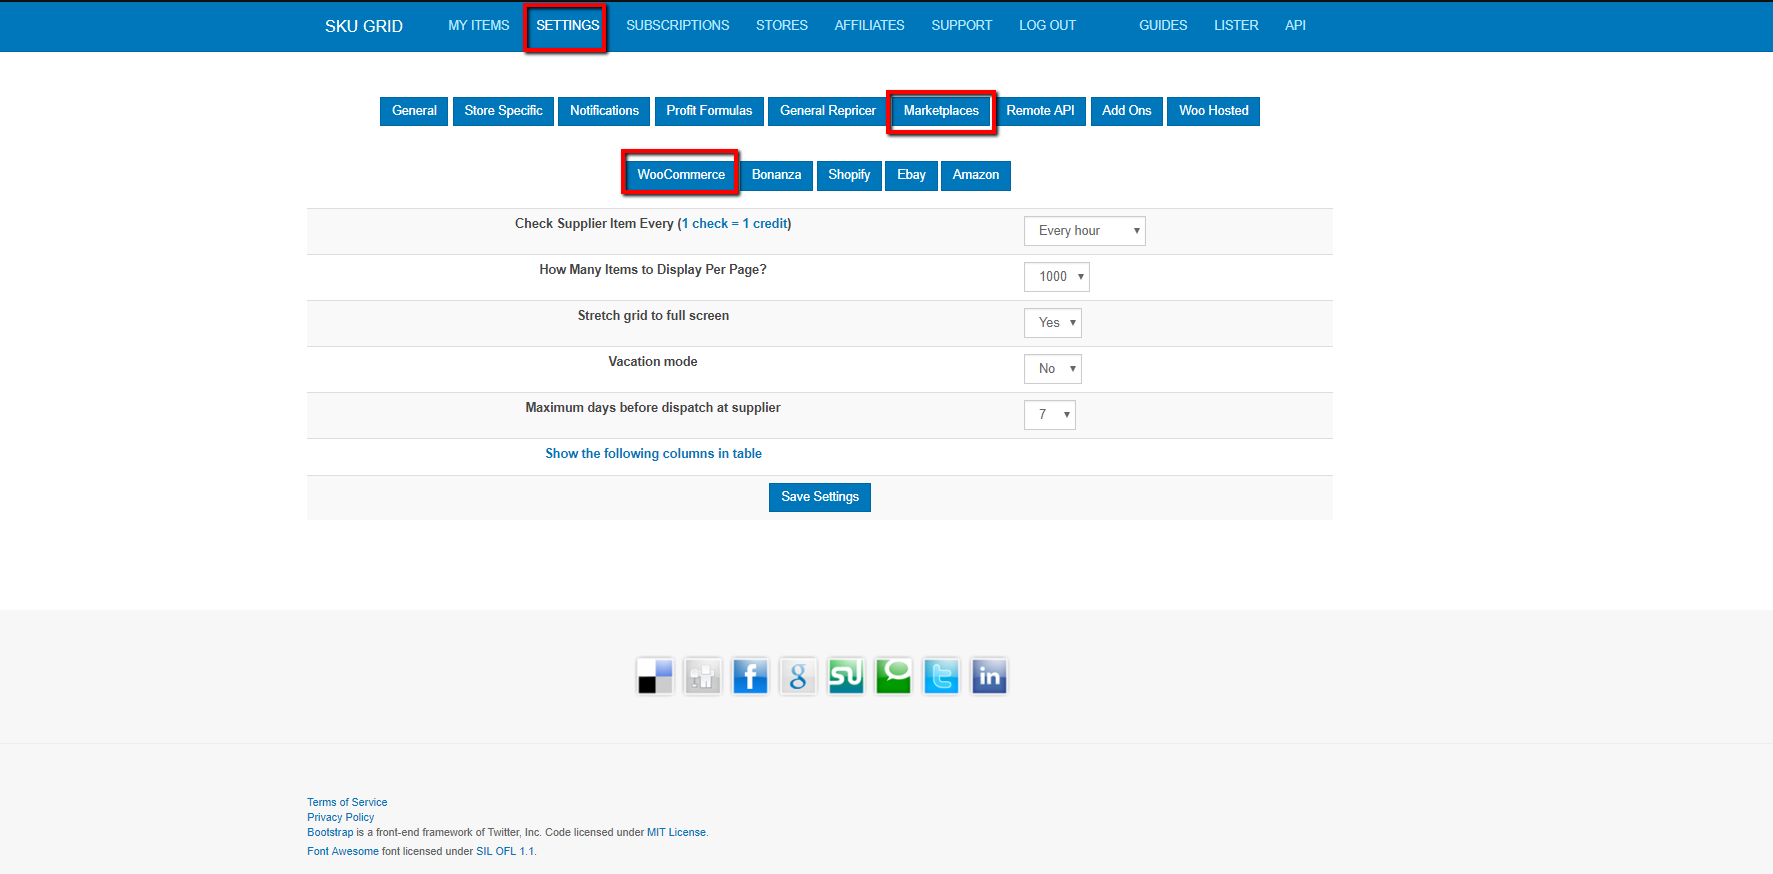Click LOG OUT in the top menu
This screenshot has width=1773, height=874.
(1048, 26)
